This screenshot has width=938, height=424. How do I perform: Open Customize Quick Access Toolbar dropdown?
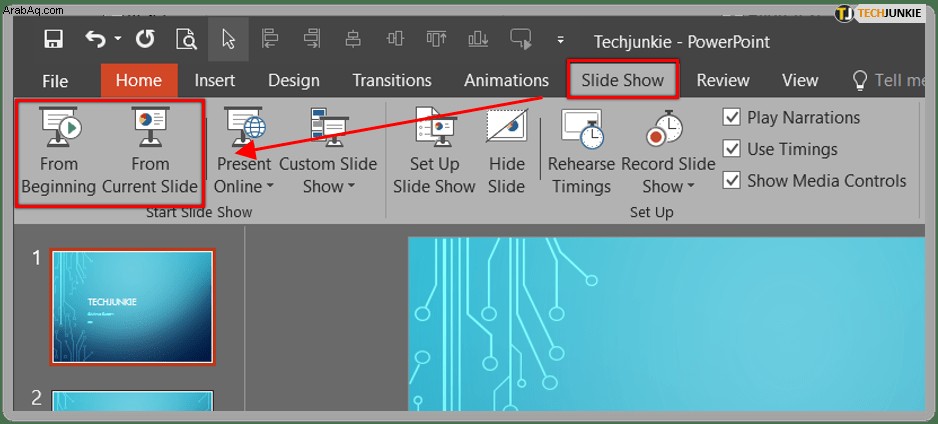point(561,40)
